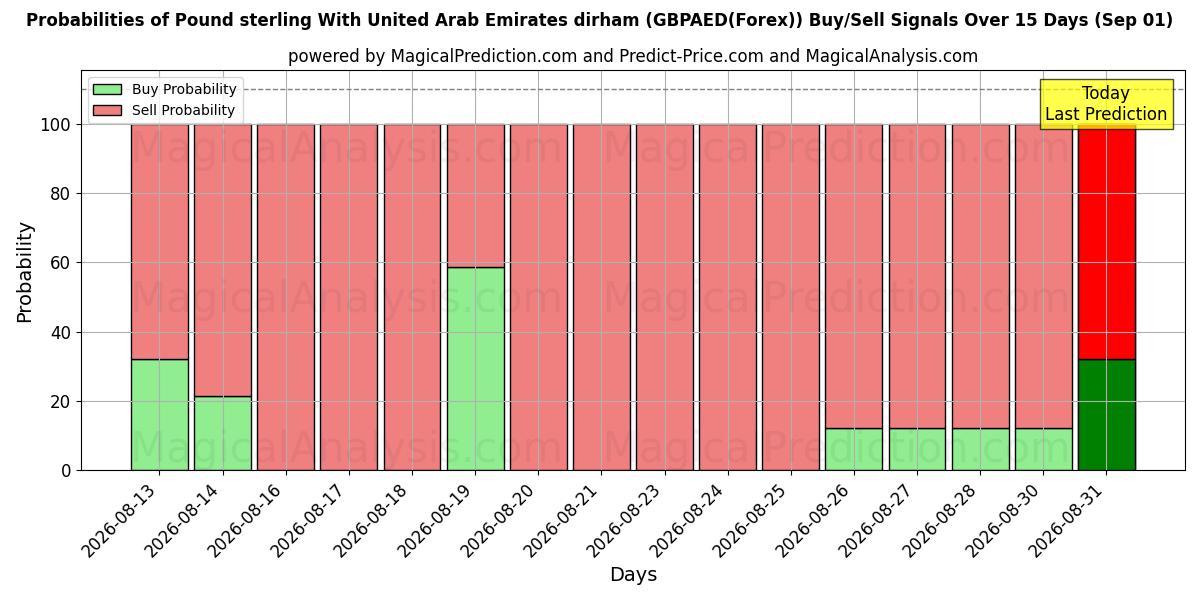1200x600 pixels.
Task: Click the full sell bar for 2026-08-17
Action: click(349, 297)
